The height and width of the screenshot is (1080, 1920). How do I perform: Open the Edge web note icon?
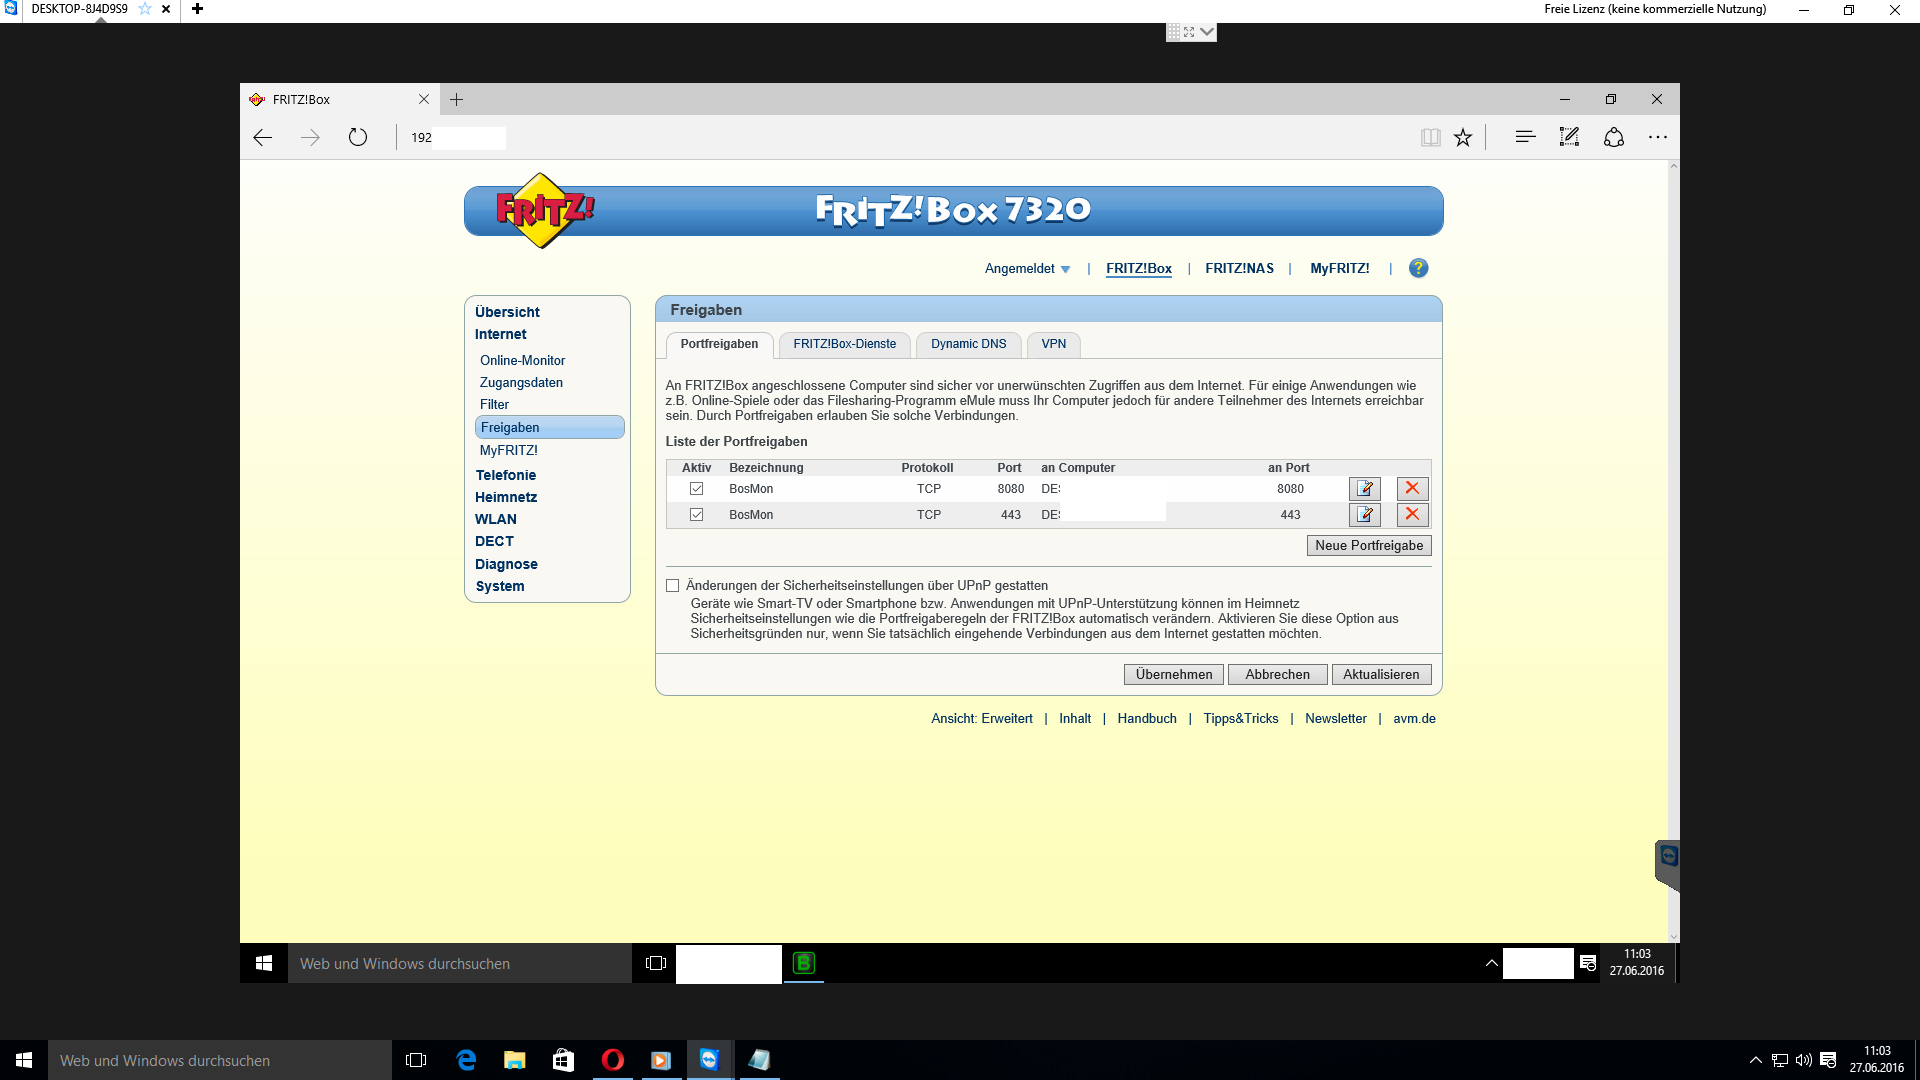coord(1569,138)
